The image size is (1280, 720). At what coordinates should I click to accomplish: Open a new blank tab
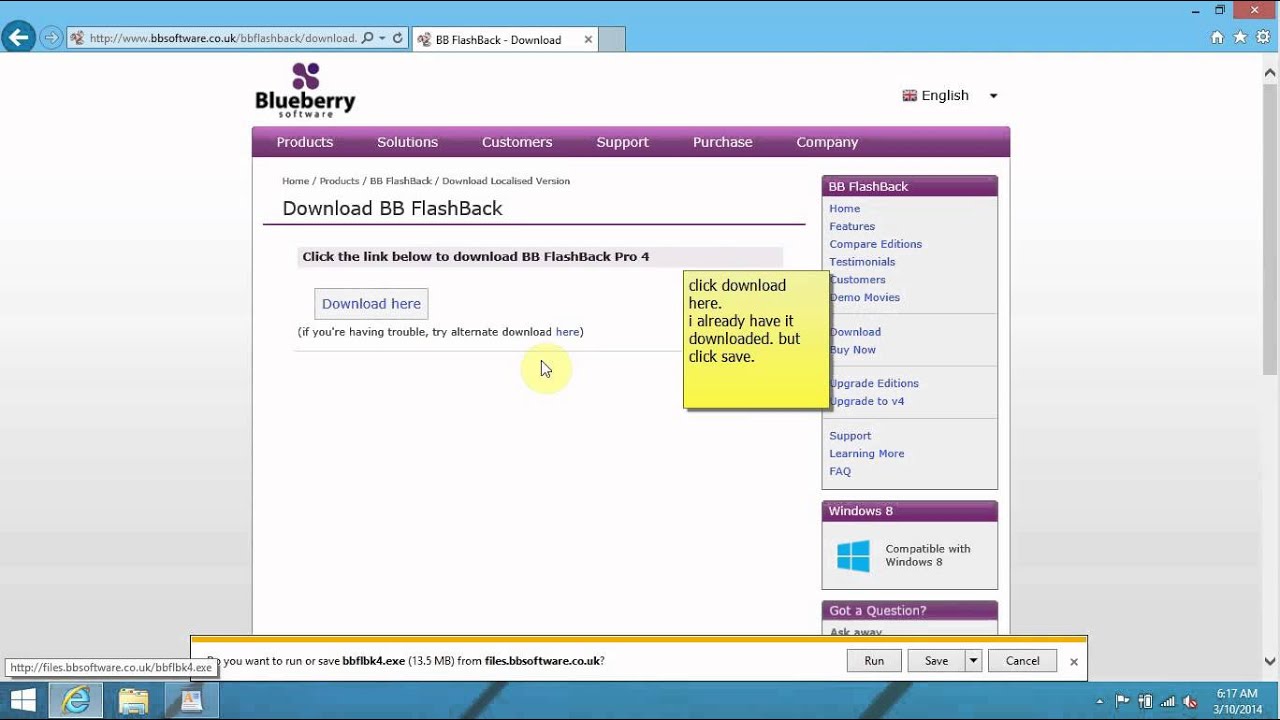pyautogui.click(x=612, y=40)
